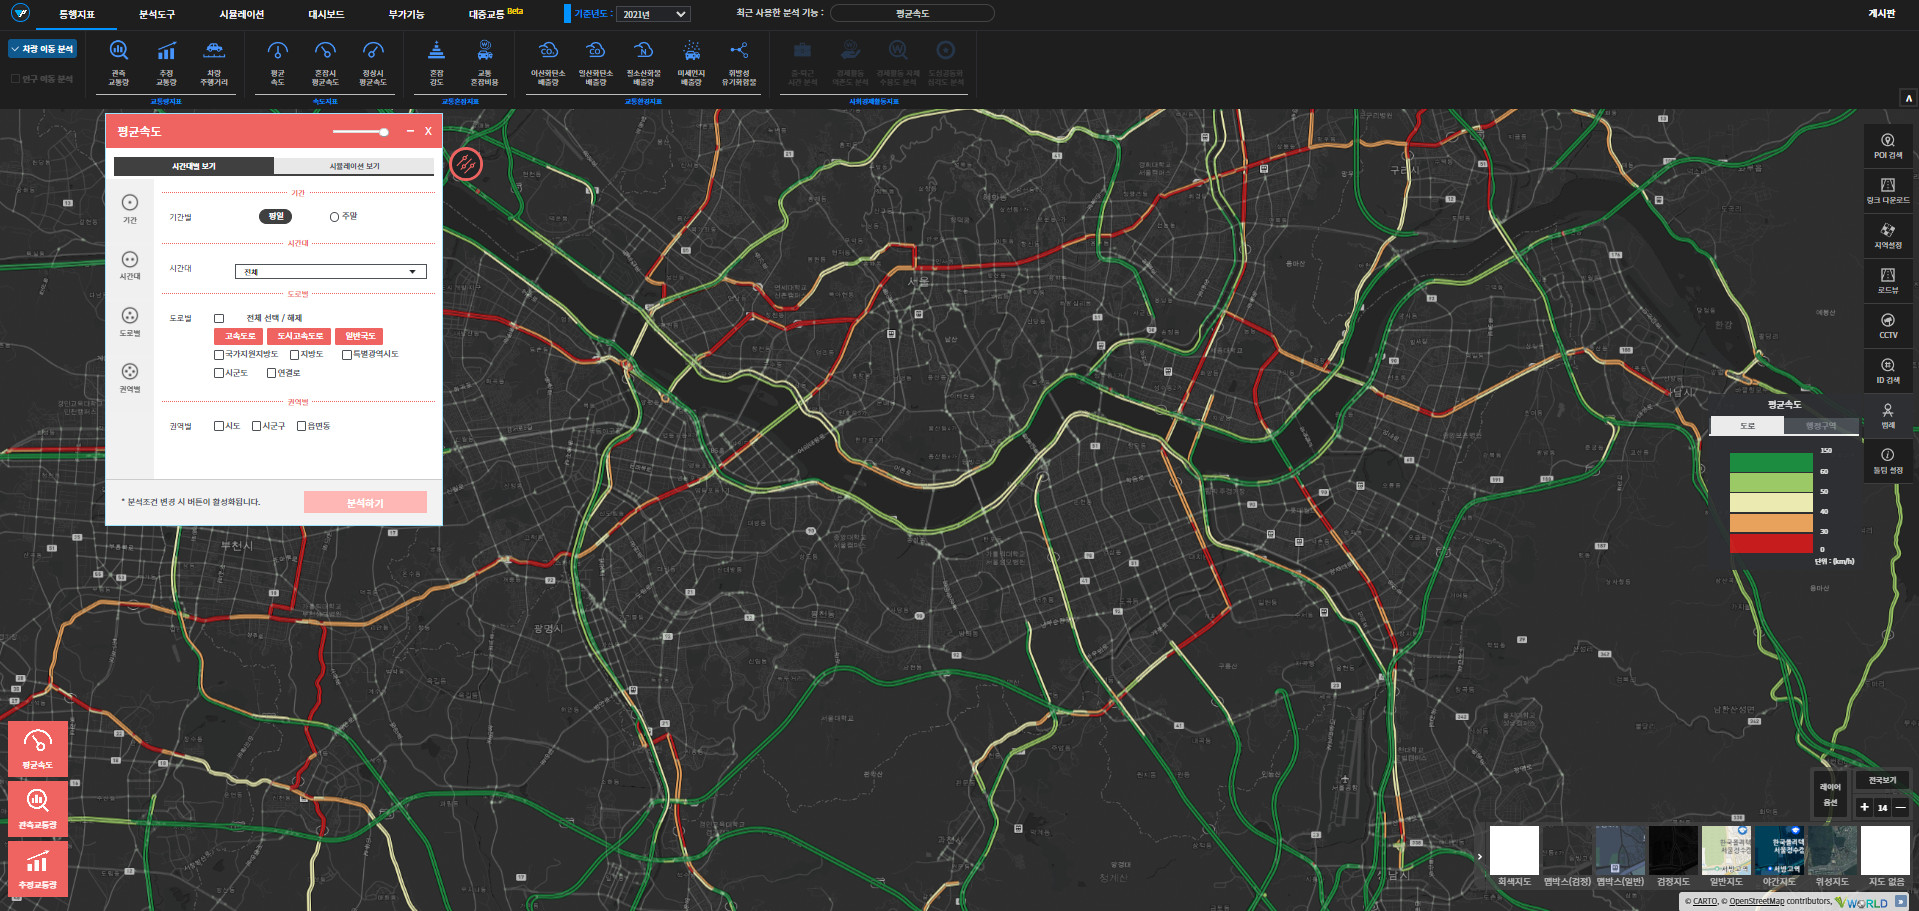The image size is (1919, 911).
Task: Open the 로드뷰 tool
Action: pyautogui.click(x=1888, y=281)
